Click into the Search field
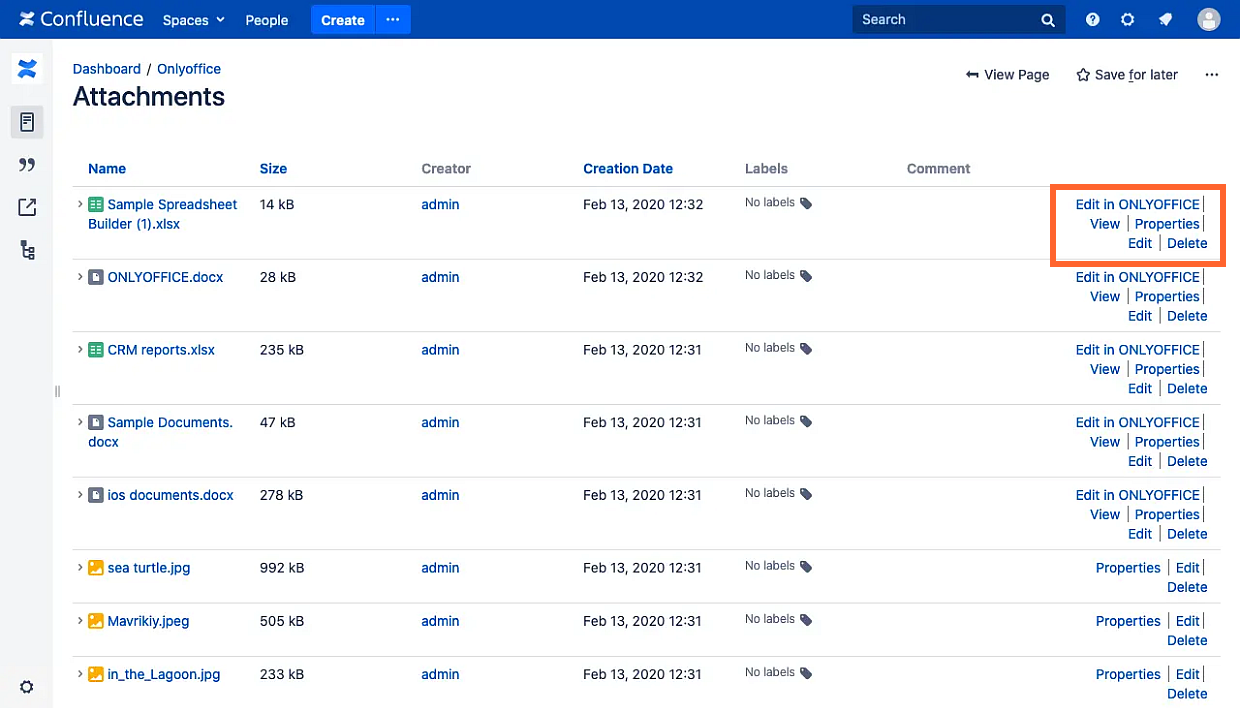Image resolution: width=1240 pixels, height=708 pixels. pos(945,20)
